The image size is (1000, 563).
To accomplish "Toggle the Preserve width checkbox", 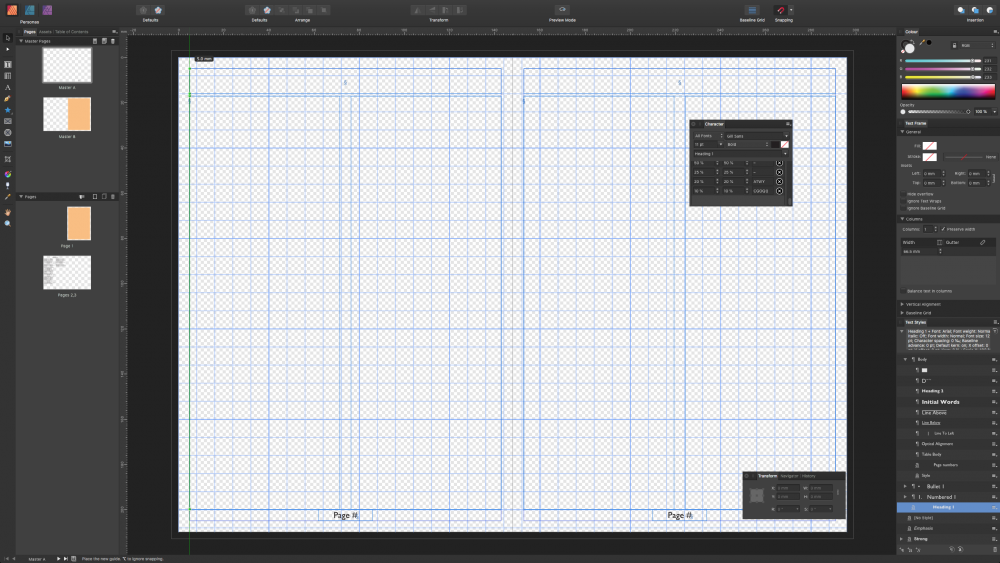I will pyautogui.click(x=943, y=229).
